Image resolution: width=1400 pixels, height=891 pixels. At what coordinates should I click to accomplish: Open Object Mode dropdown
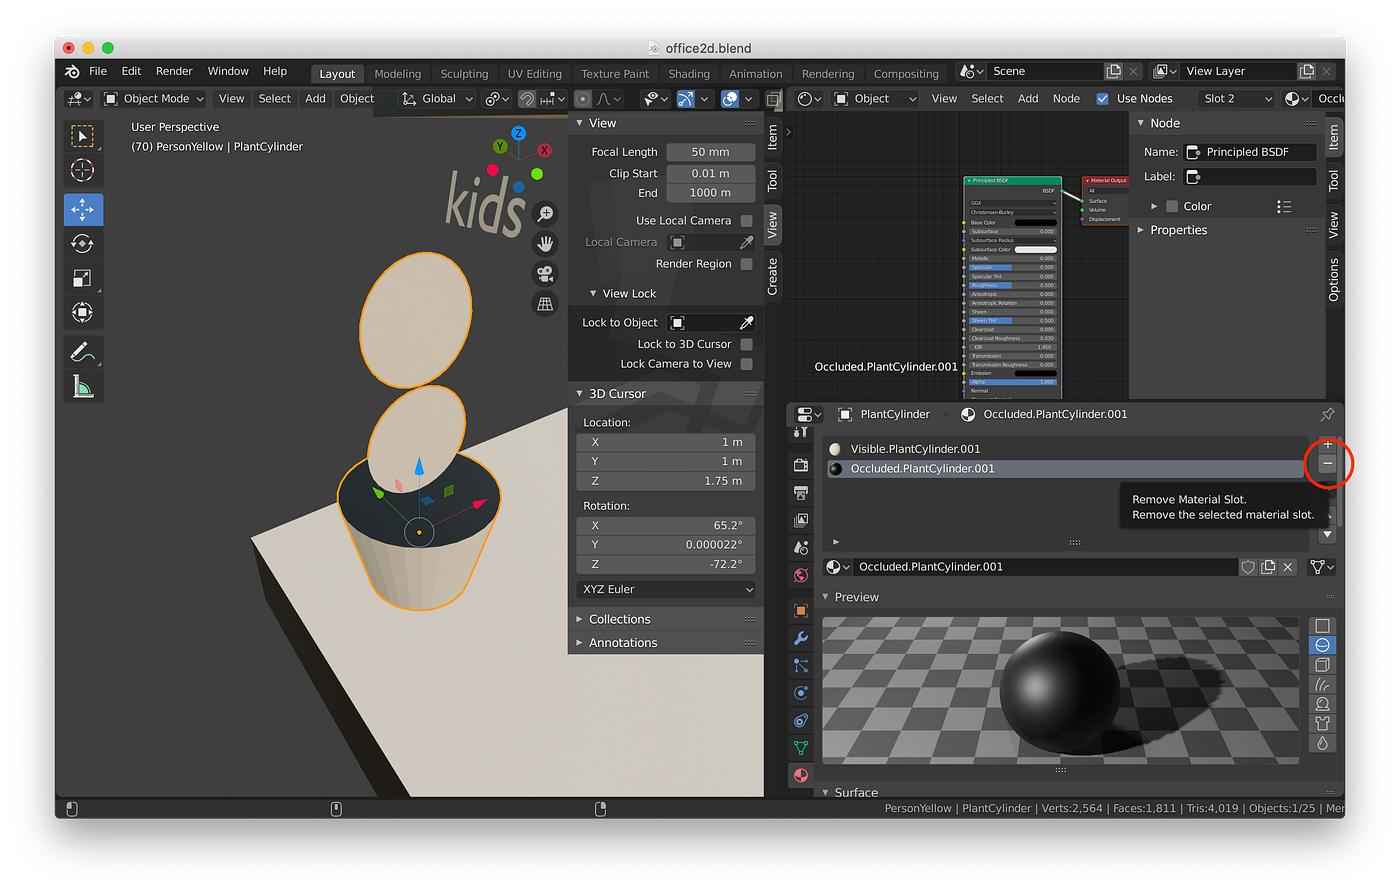[x=154, y=99]
